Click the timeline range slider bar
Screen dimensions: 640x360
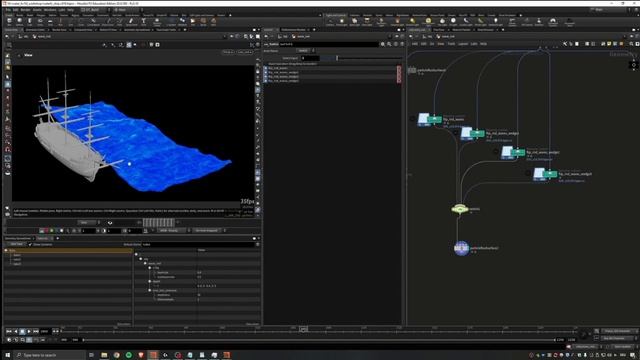[x=319, y=340]
